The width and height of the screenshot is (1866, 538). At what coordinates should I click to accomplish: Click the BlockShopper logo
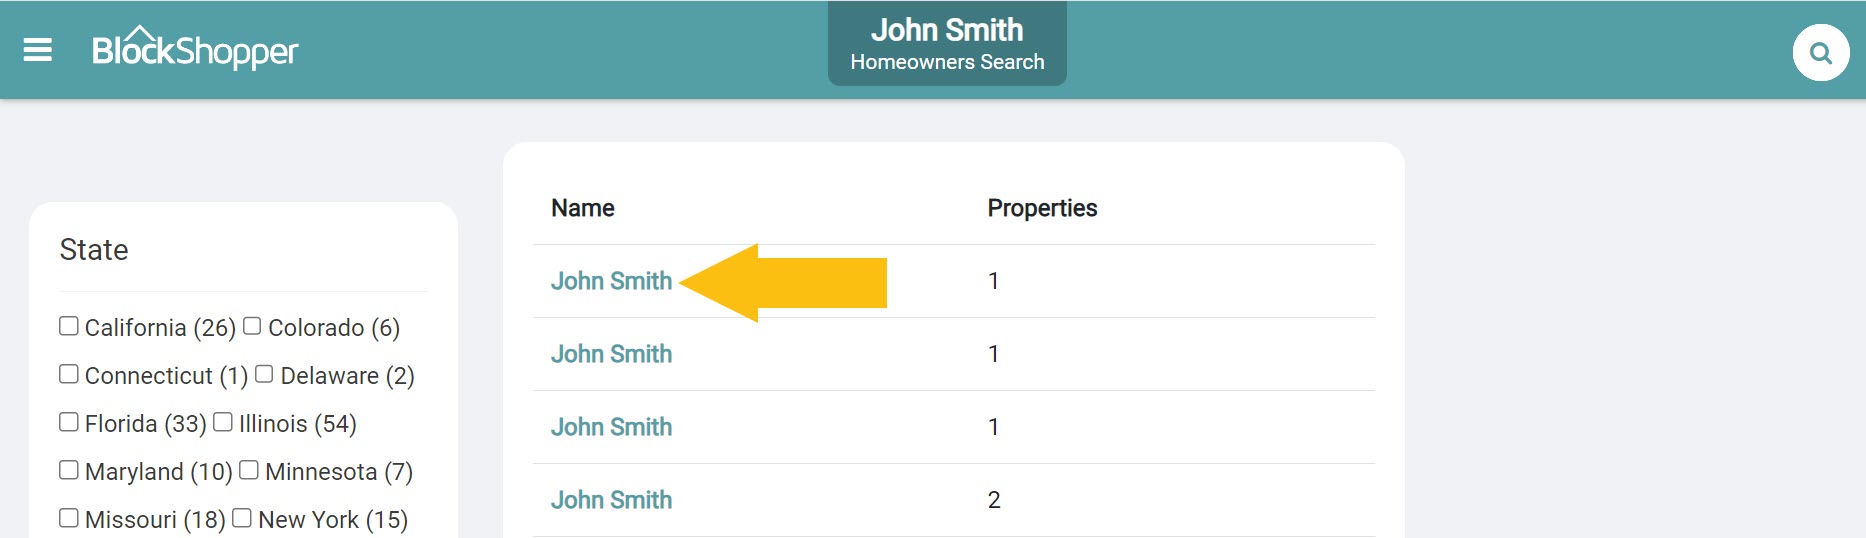(x=195, y=50)
